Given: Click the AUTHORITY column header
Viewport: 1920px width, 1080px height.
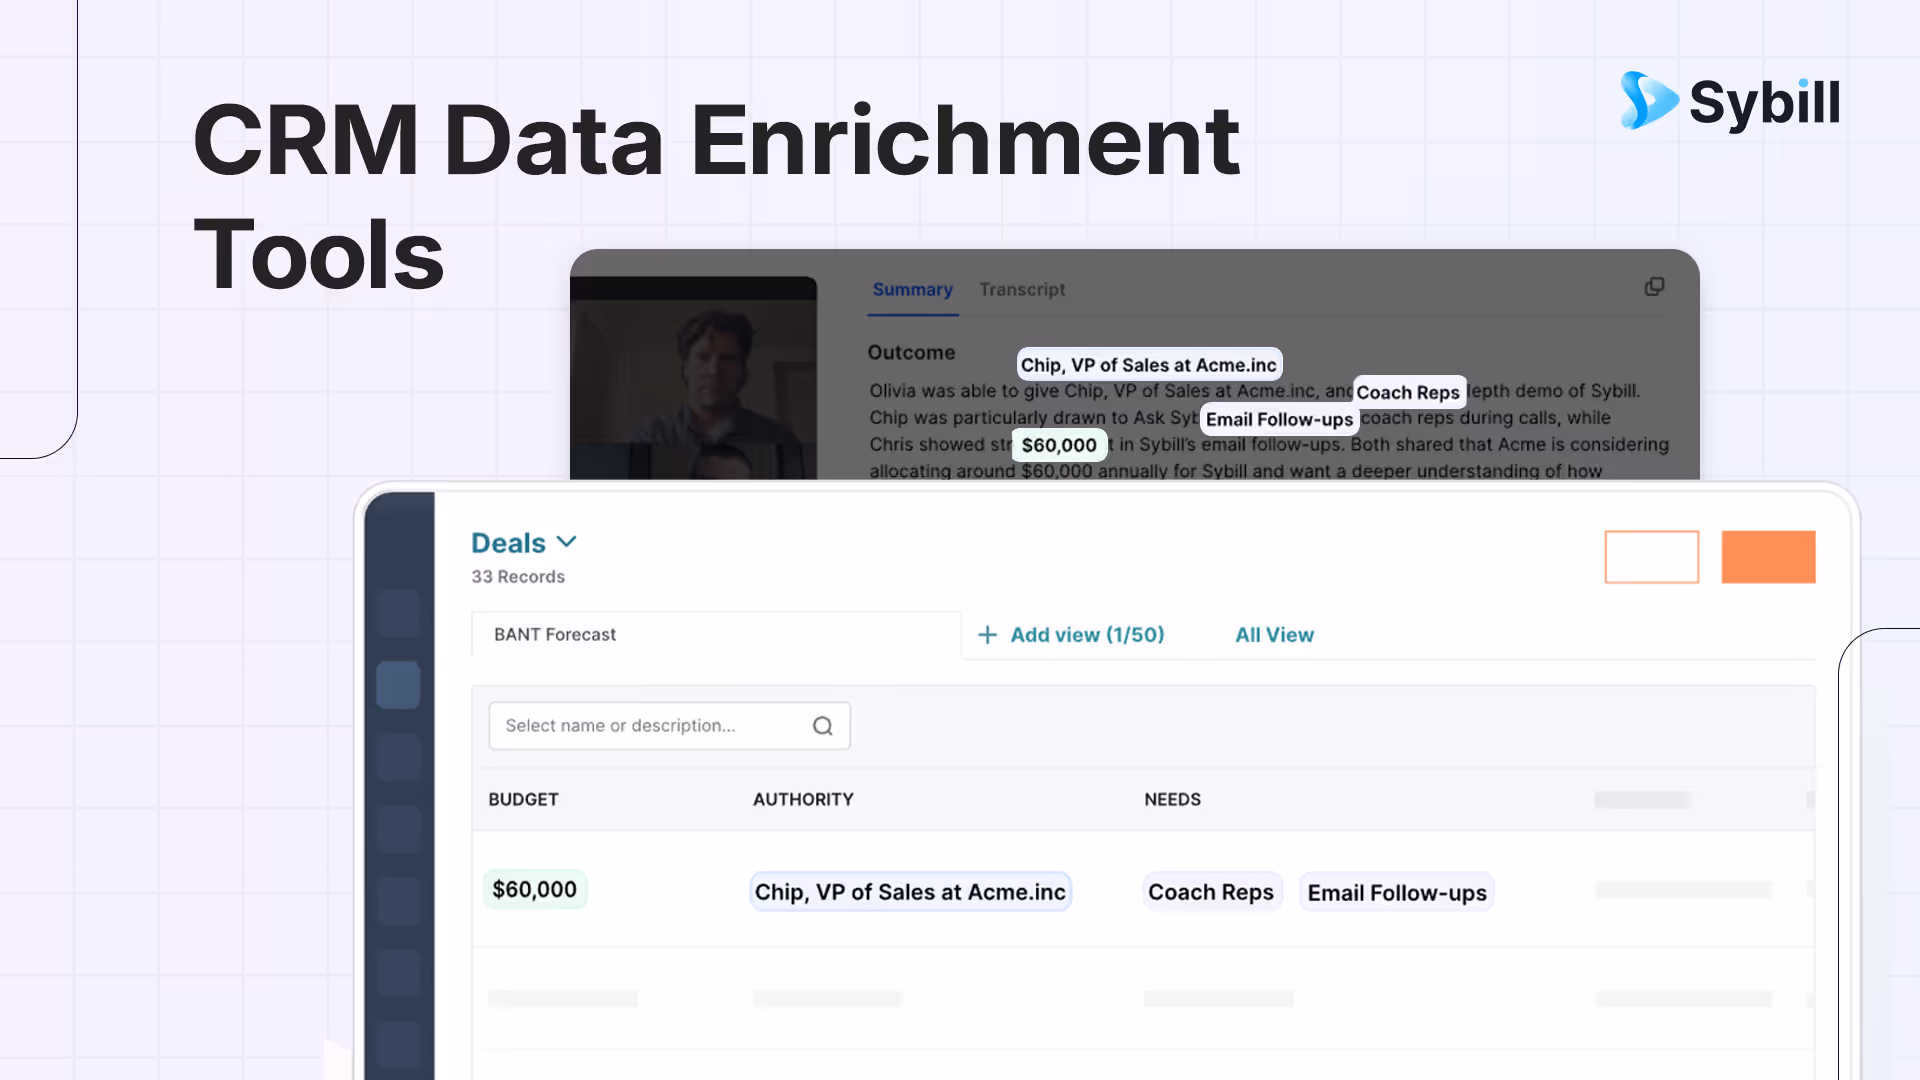Looking at the screenshot, I should click(x=803, y=800).
